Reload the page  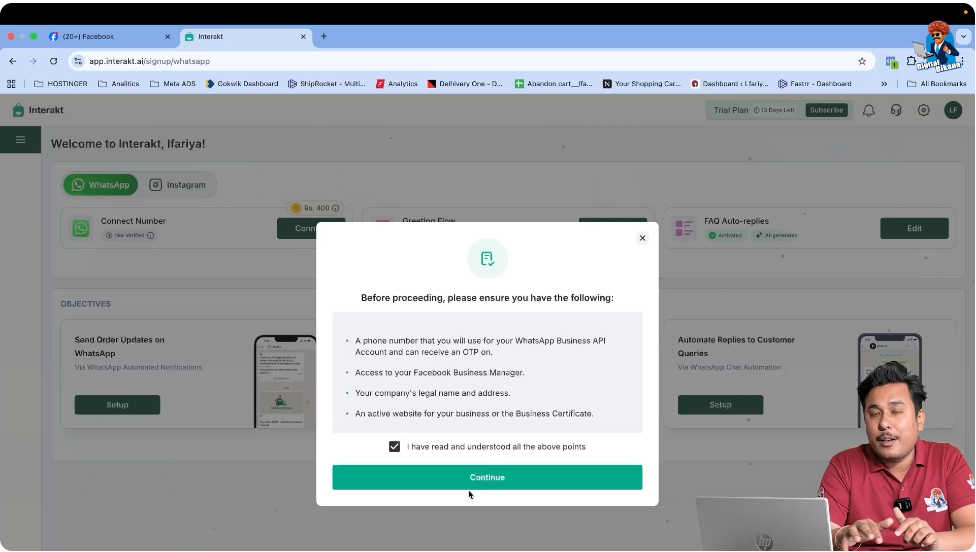pyautogui.click(x=54, y=61)
